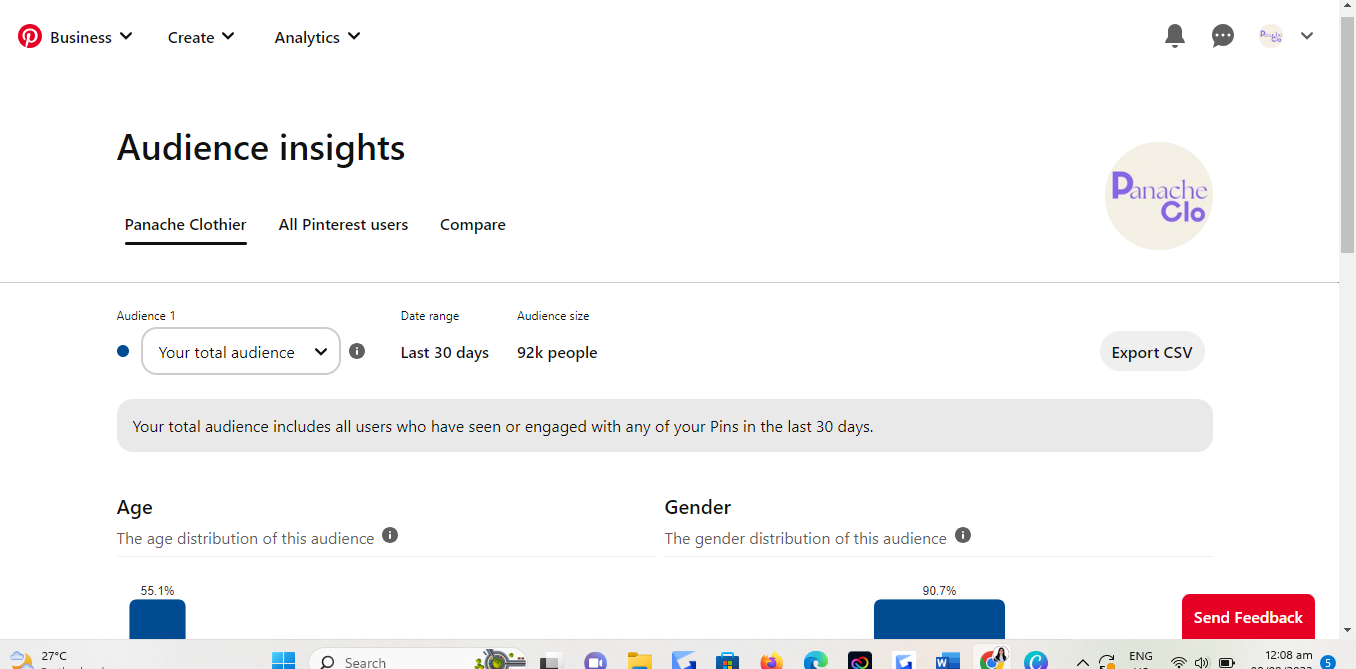Open Microsoft Store from taskbar

click(x=727, y=661)
